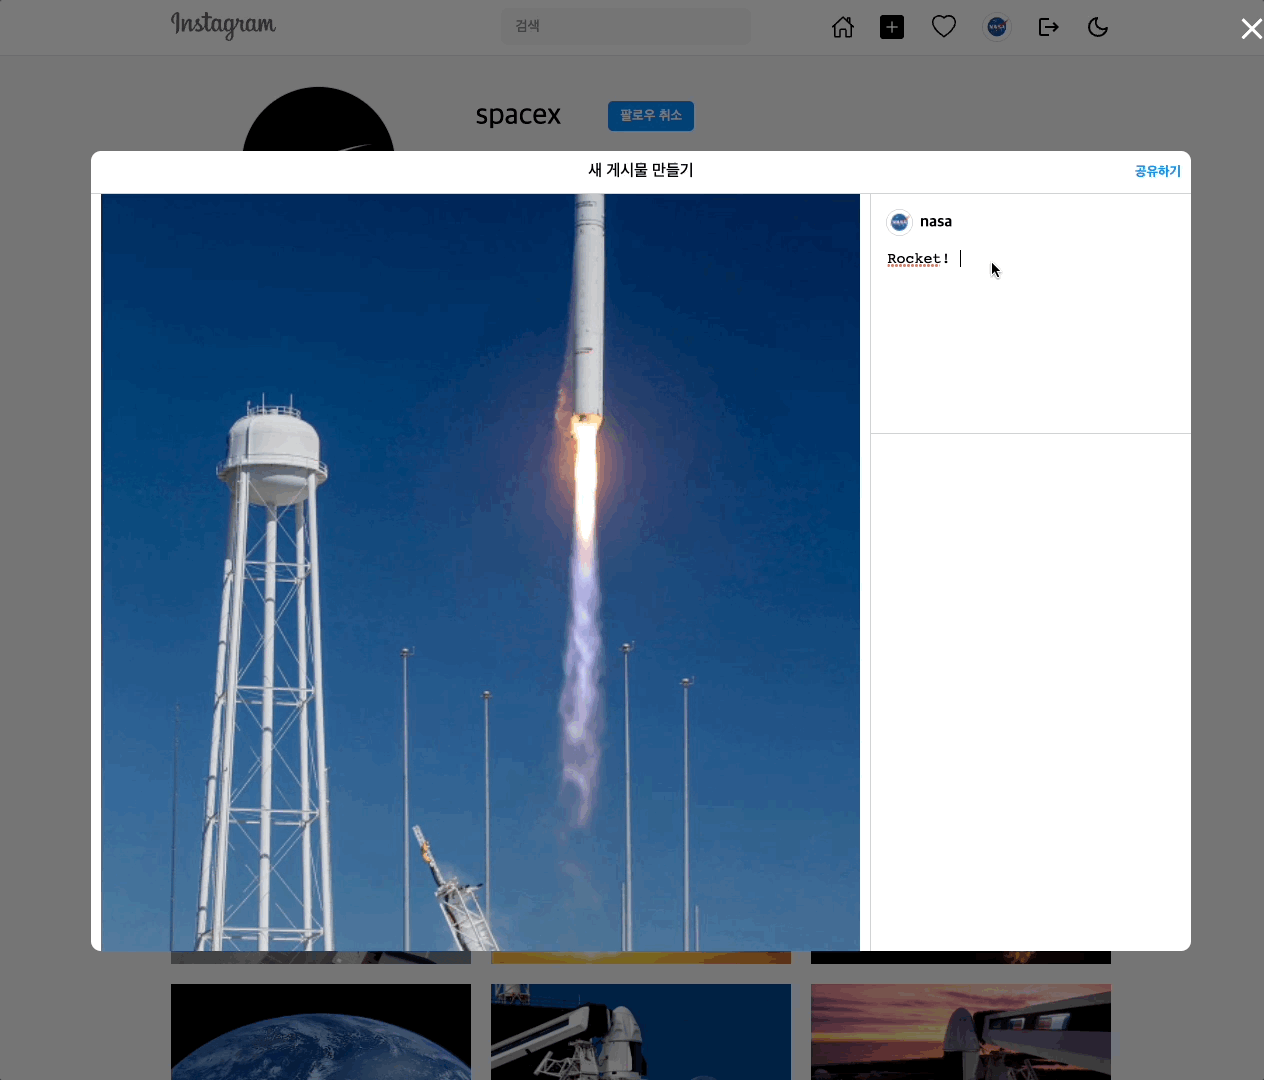Open the sunset capsule post thumbnail
The image size is (1264, 1080).
pyautogui.click(x=961, y=1032)
